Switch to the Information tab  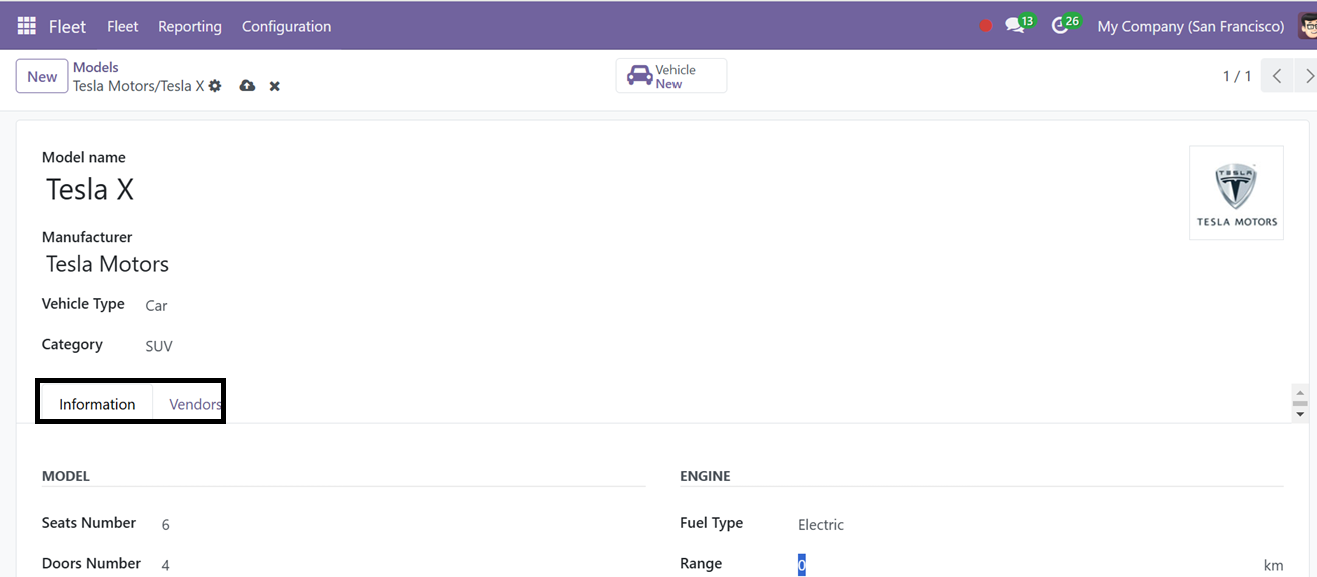click(x=97, y=404)
